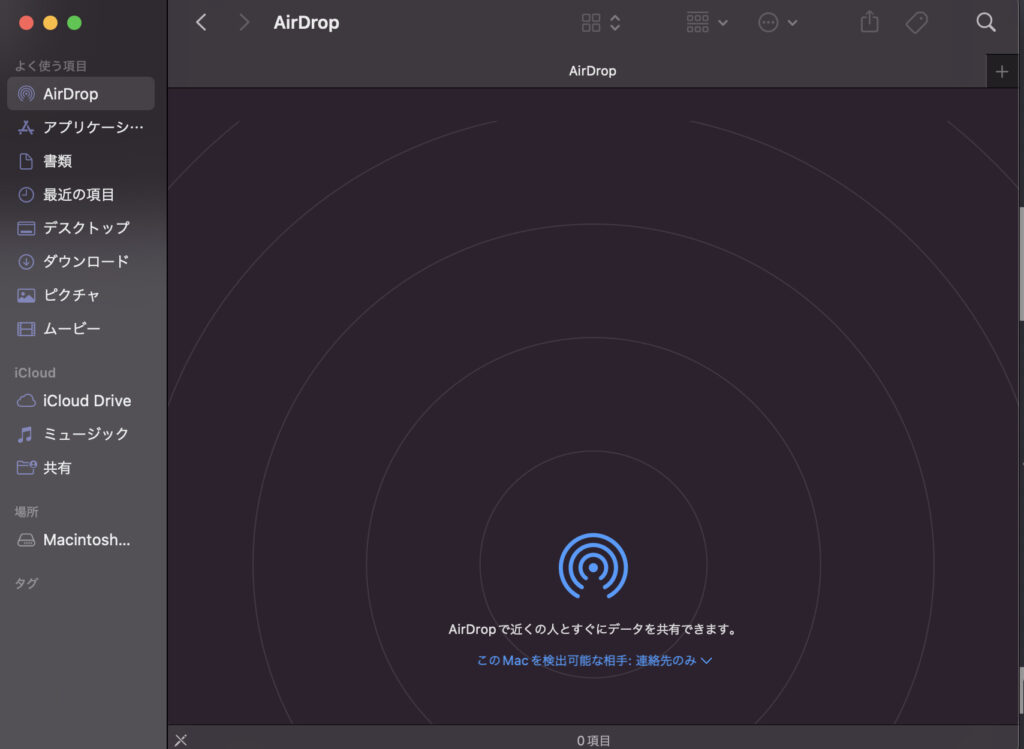
Task: Open search with the magnifier icon
Action: click(x=985, y=23)
